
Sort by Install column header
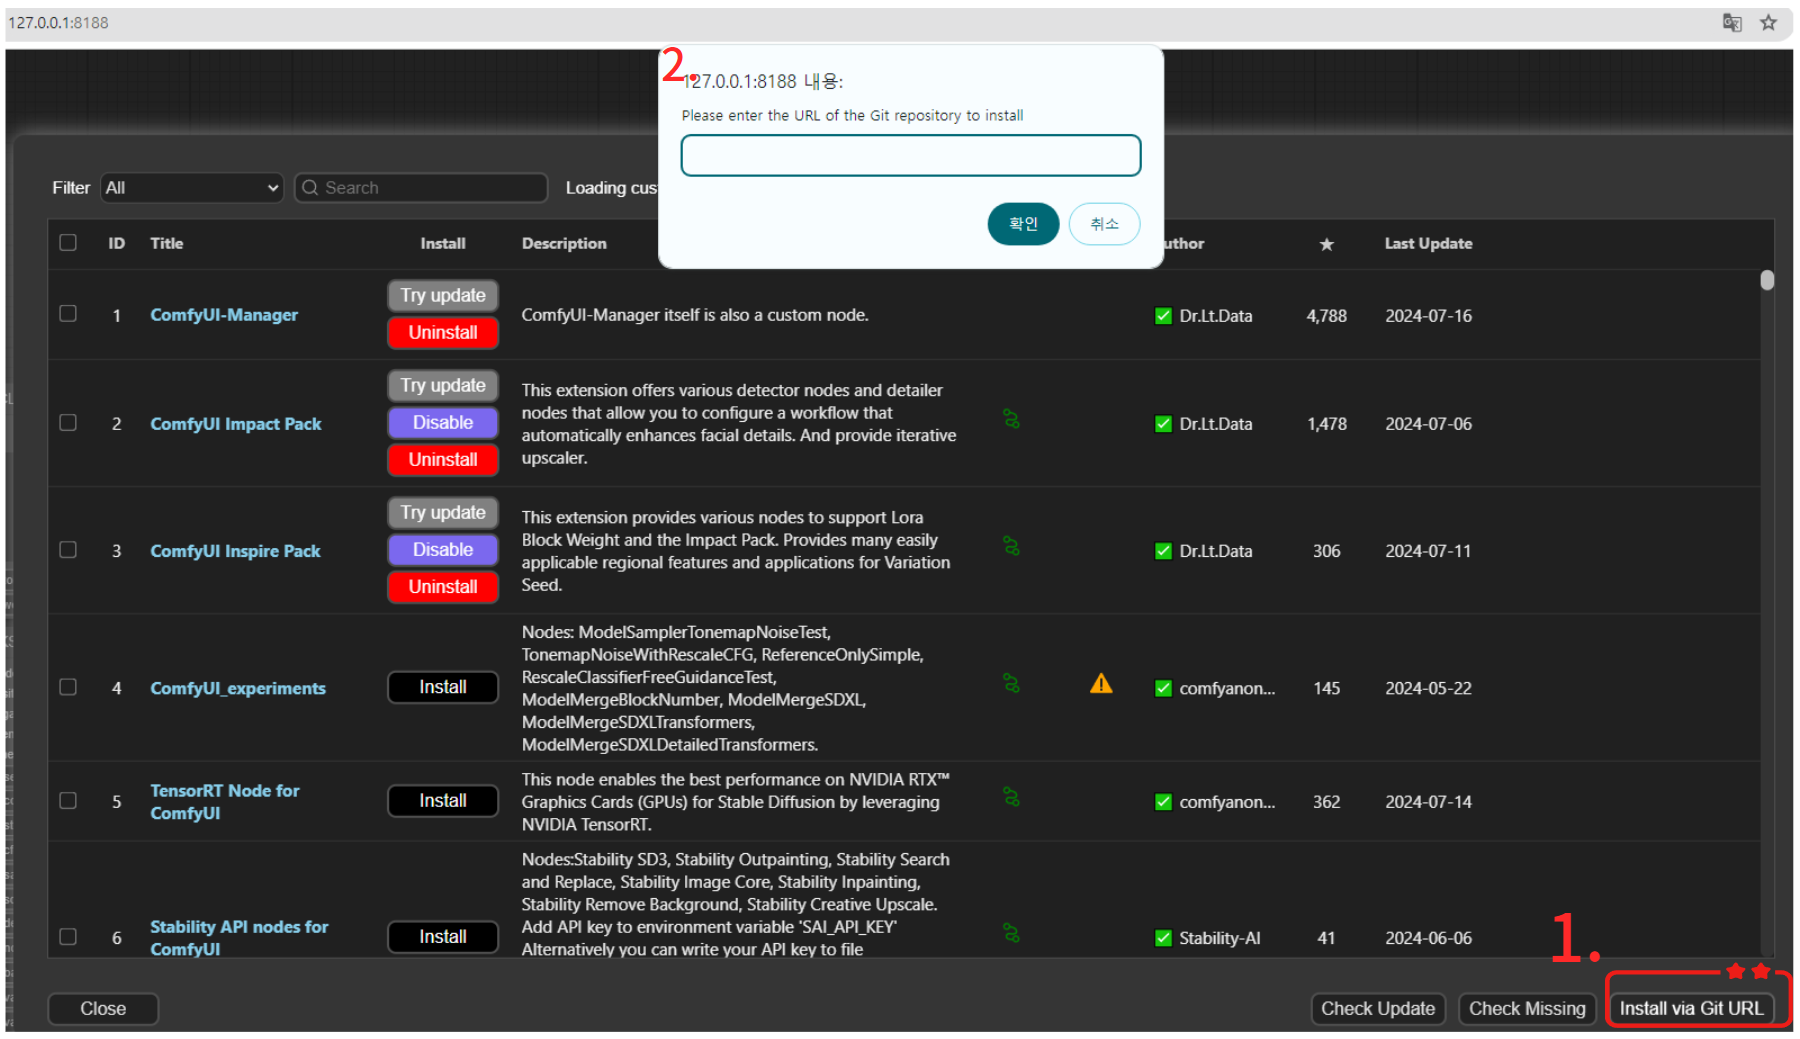[x=443, y=243]
